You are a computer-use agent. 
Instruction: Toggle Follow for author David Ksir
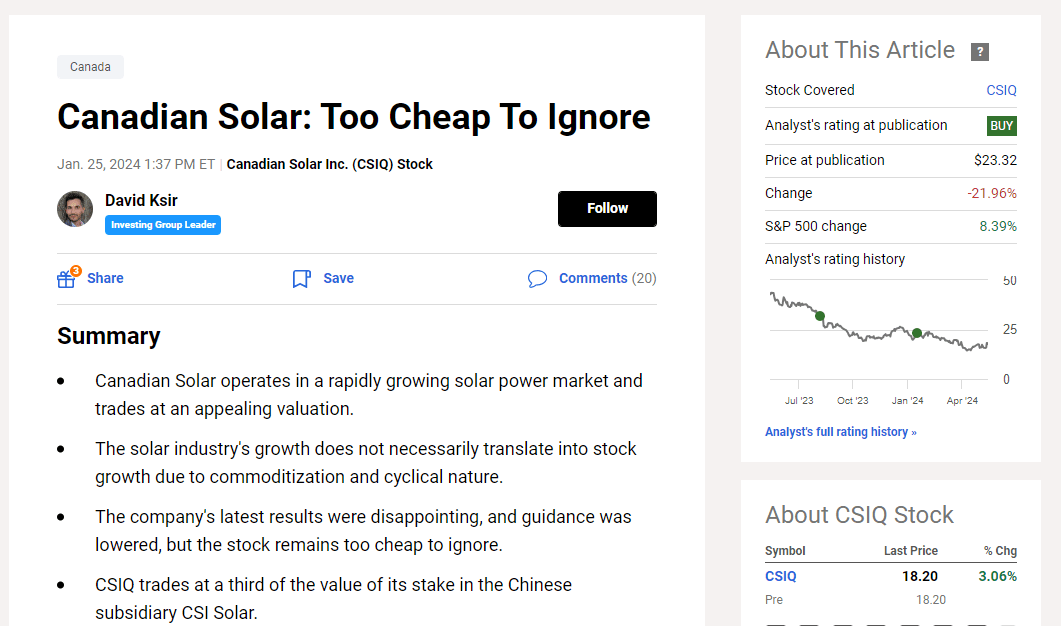point(607,208)
